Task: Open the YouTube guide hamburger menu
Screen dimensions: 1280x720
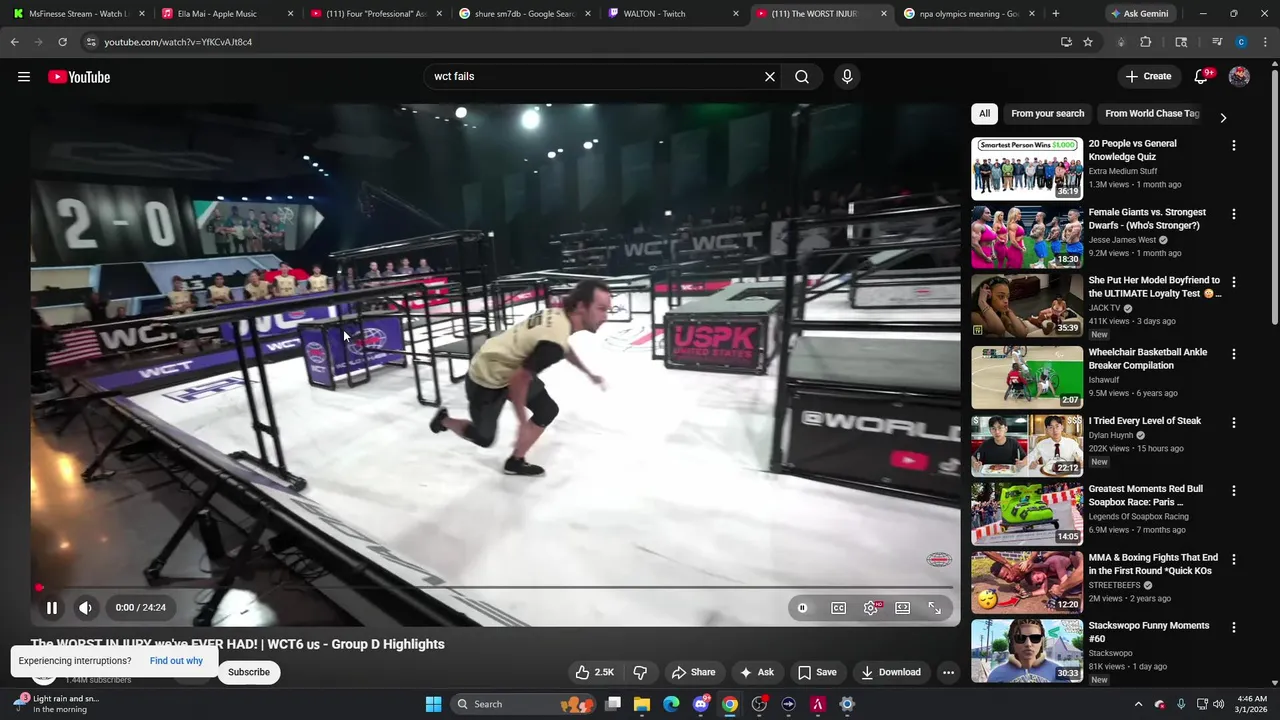Action: [24, 77]
